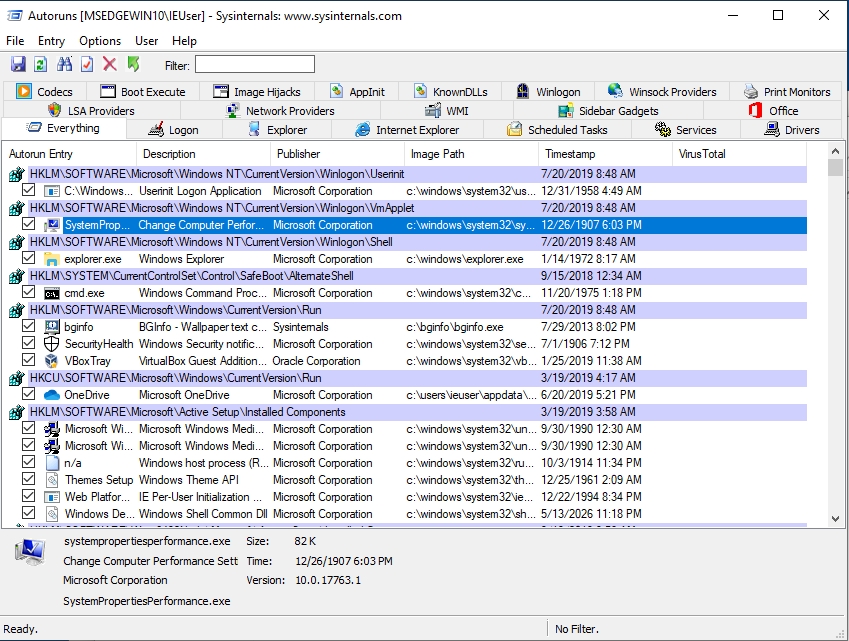This screenshot has width=849, height=641.
Task: Click the Refresh toolbar icon
Action: click(x=40, y=64)
